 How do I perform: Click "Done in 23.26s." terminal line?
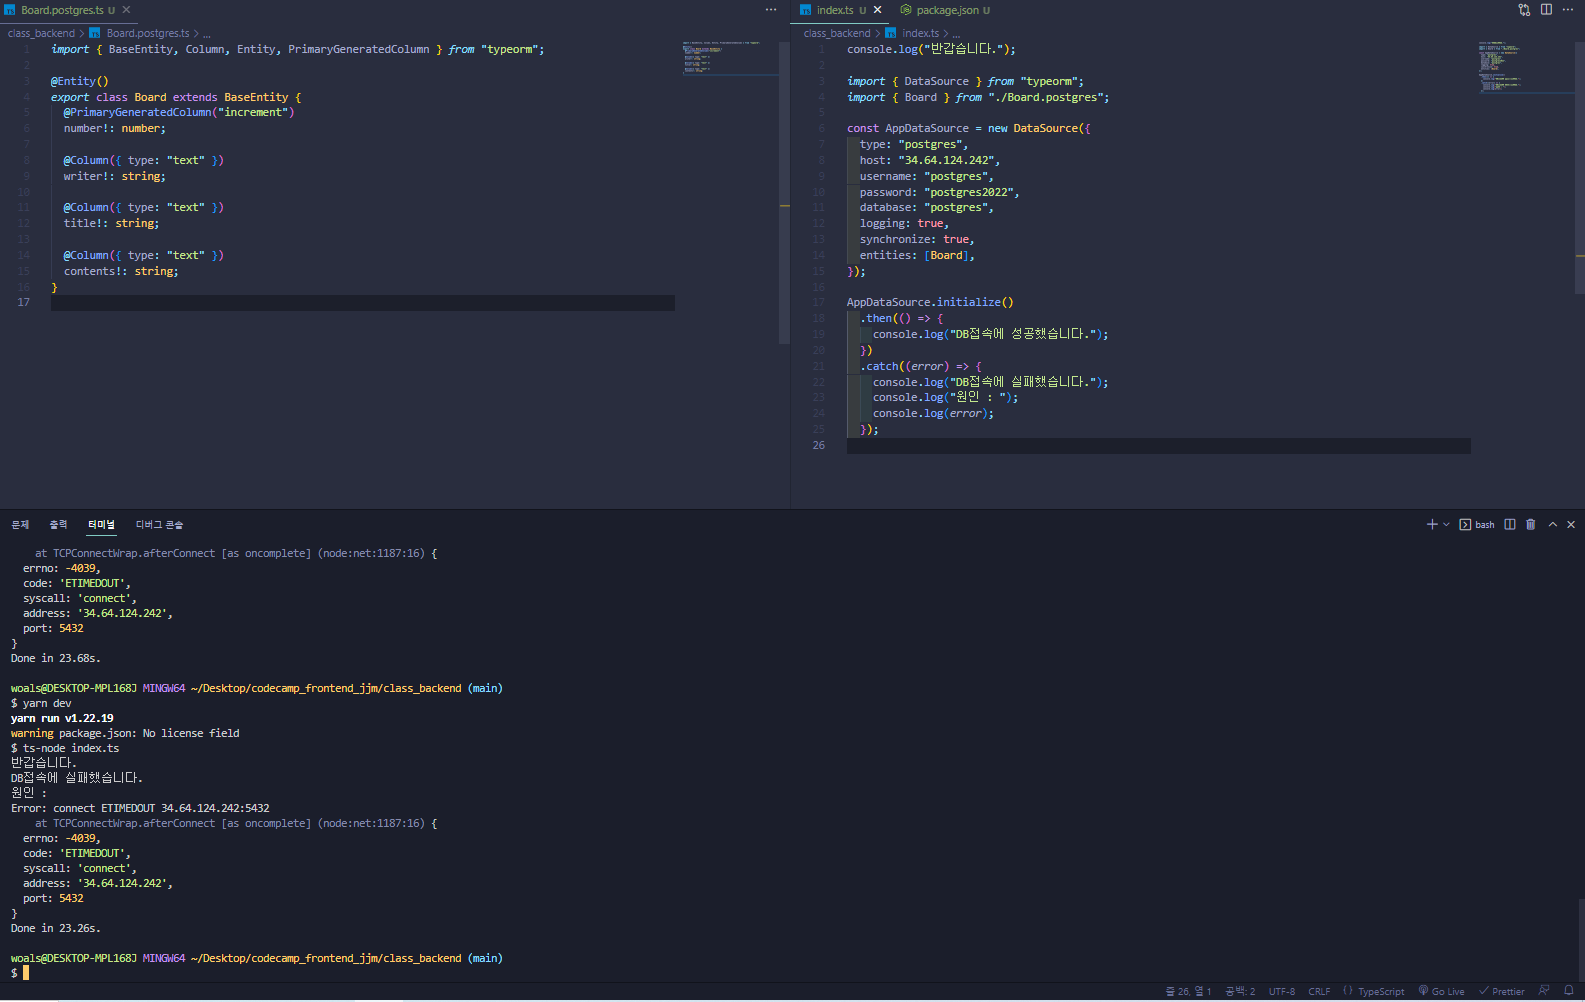point(56,929)
